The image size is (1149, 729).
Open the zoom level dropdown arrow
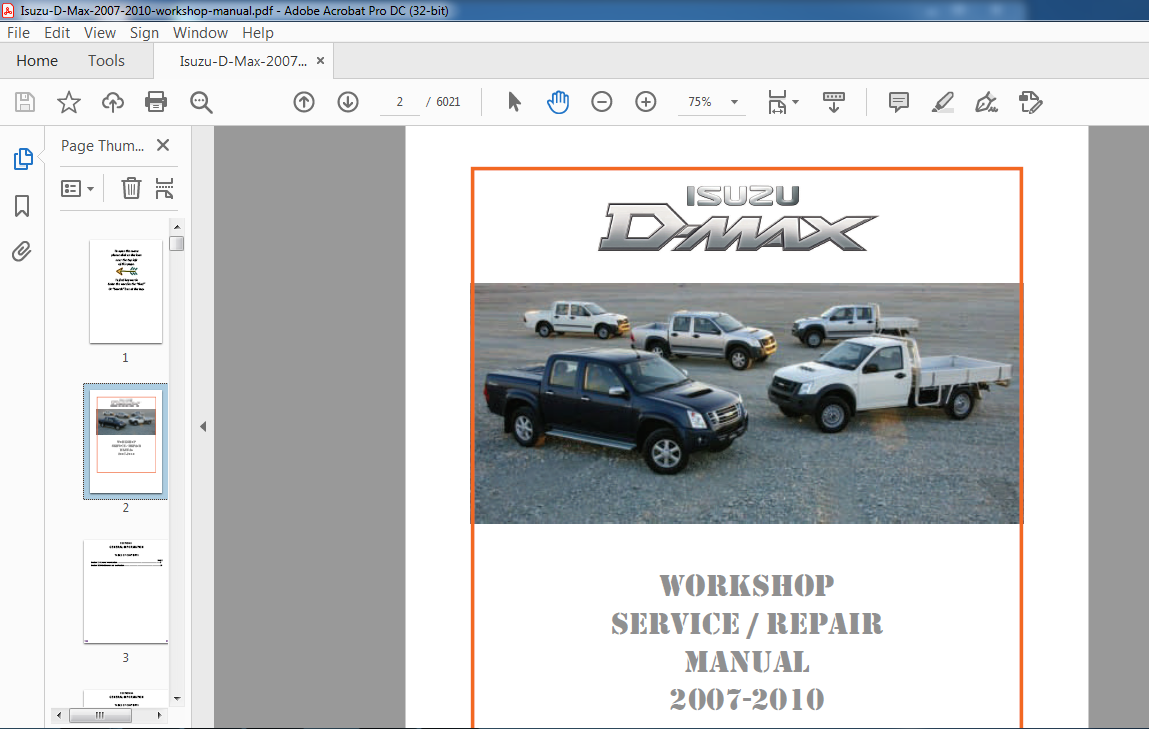point(734,102)
